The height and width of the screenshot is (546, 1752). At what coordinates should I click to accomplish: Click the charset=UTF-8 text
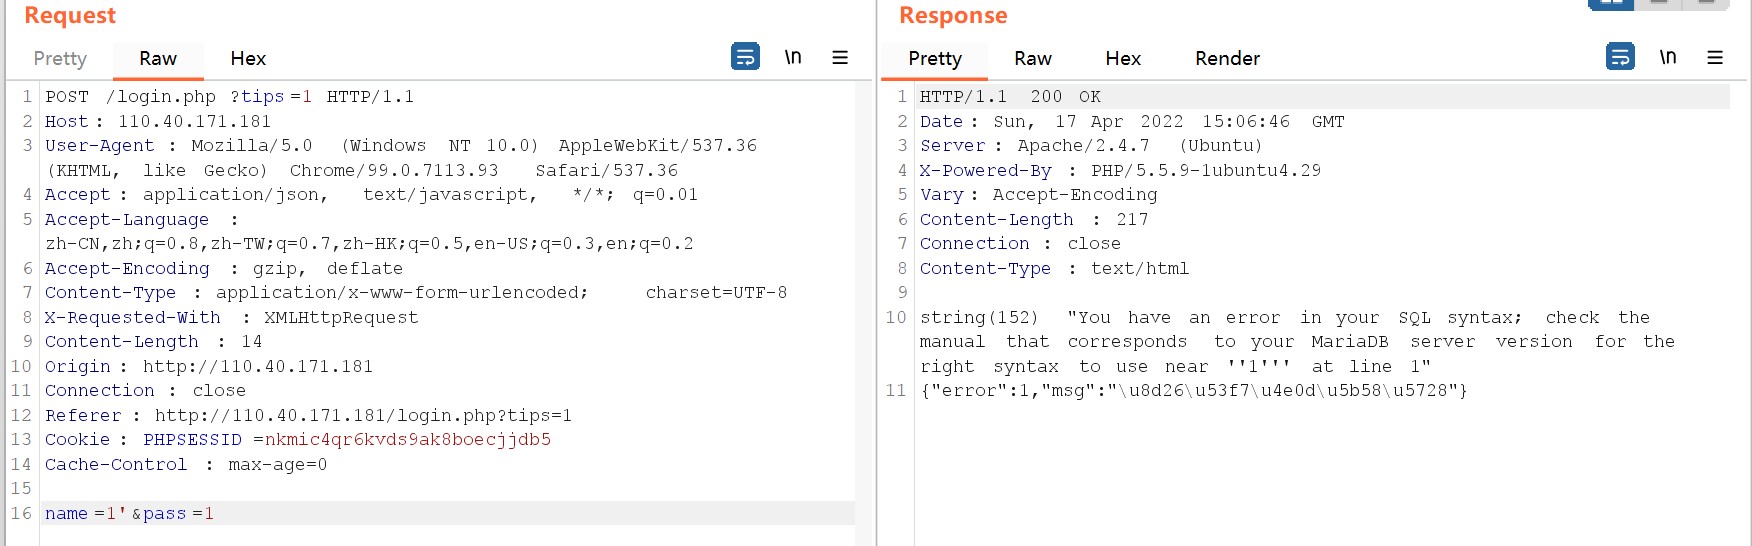point(716,293)
